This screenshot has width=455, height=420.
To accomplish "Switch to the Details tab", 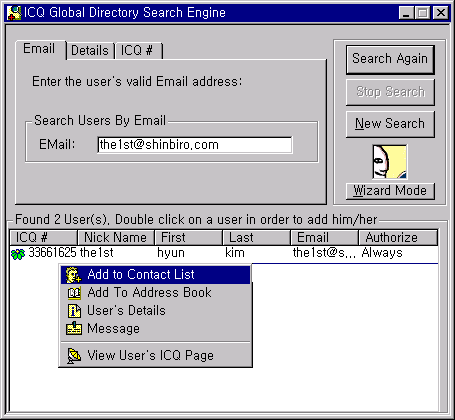I will point(90,51).
